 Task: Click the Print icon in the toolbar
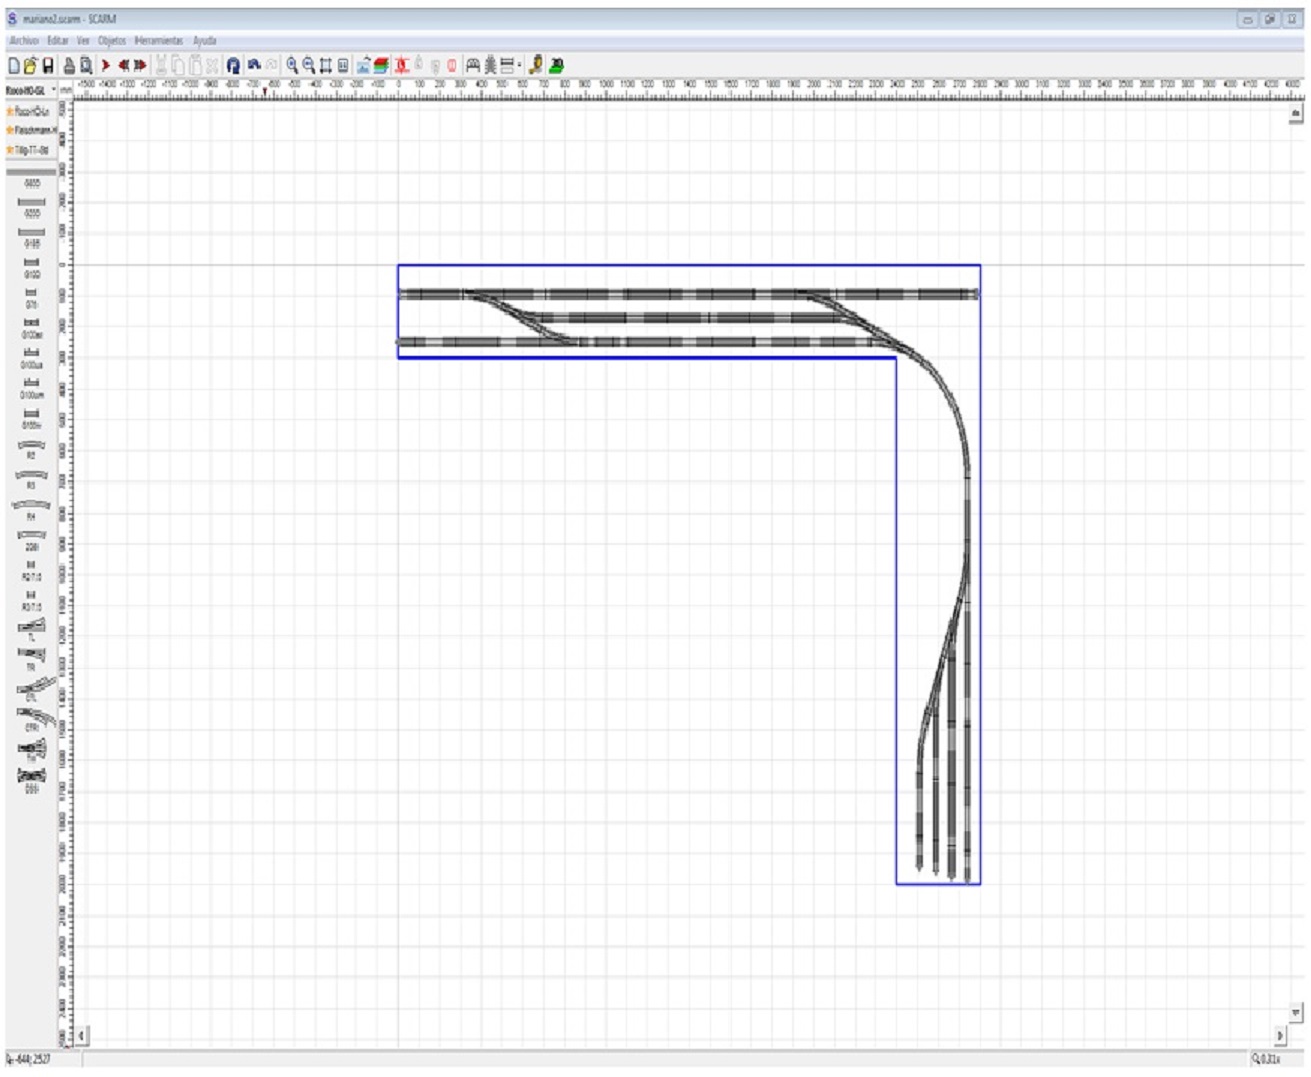point(69,65)
